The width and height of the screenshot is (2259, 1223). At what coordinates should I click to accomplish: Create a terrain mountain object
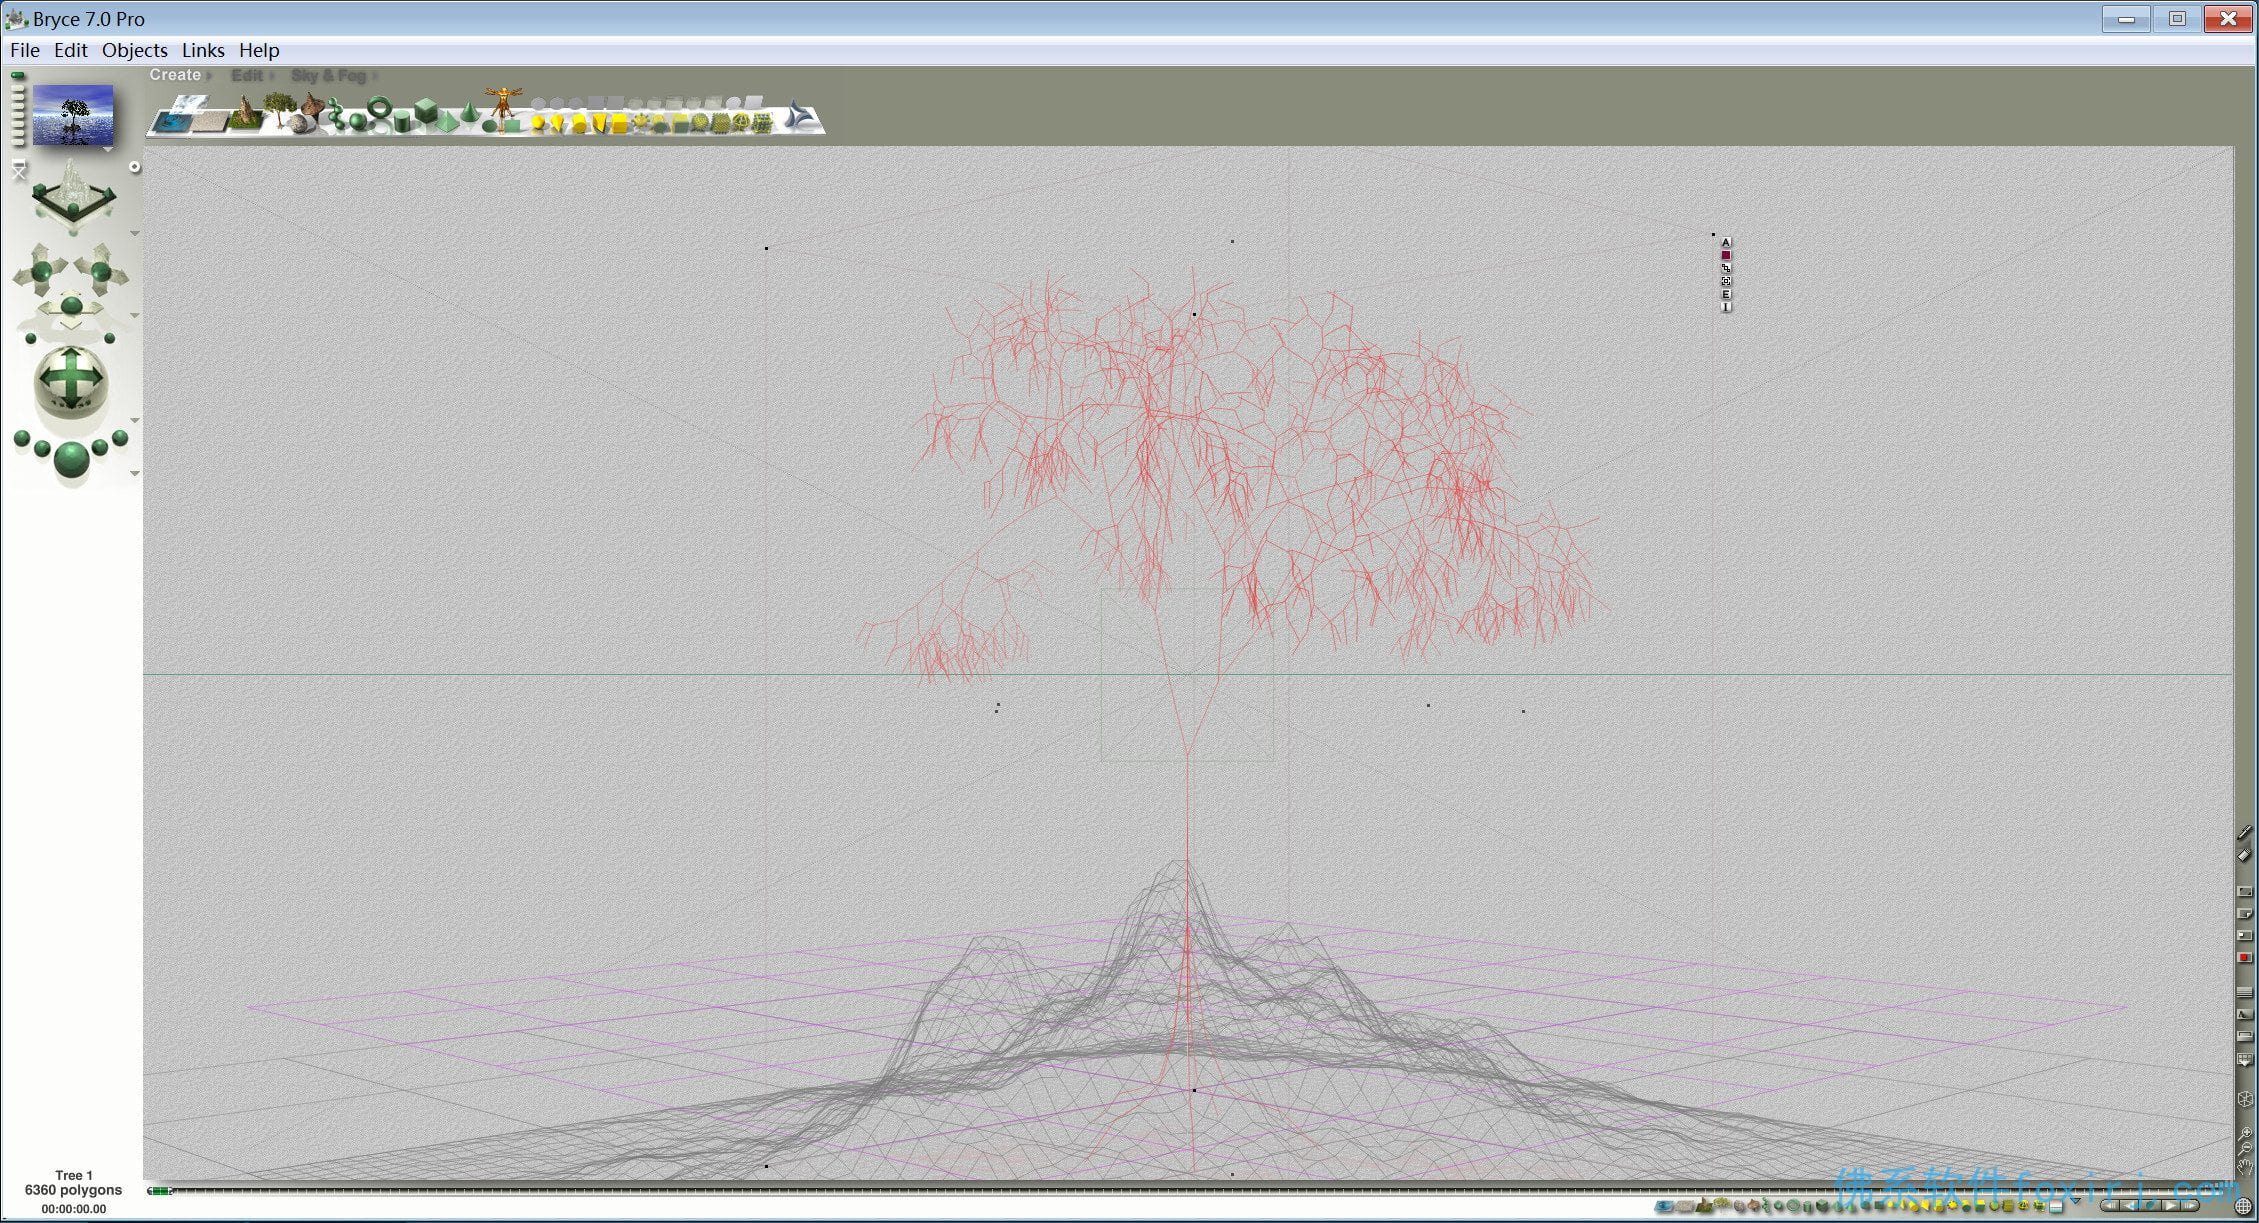(x=244, y=112)
